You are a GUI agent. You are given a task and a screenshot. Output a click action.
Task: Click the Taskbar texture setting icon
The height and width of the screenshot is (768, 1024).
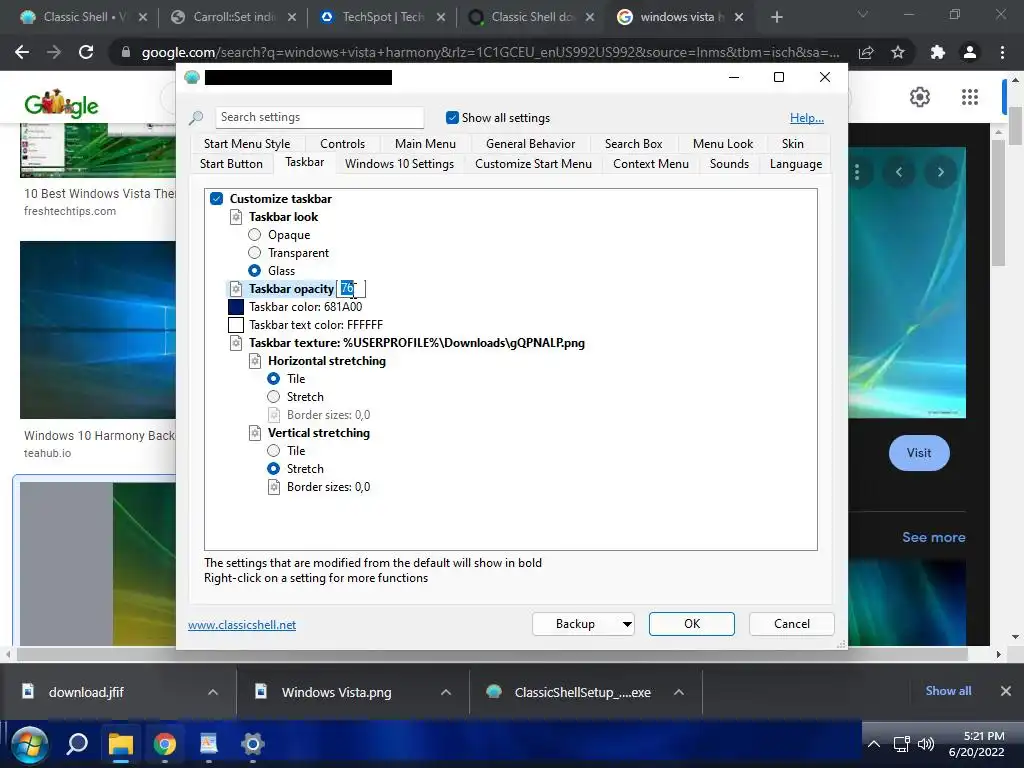click(x=236, y=343)
